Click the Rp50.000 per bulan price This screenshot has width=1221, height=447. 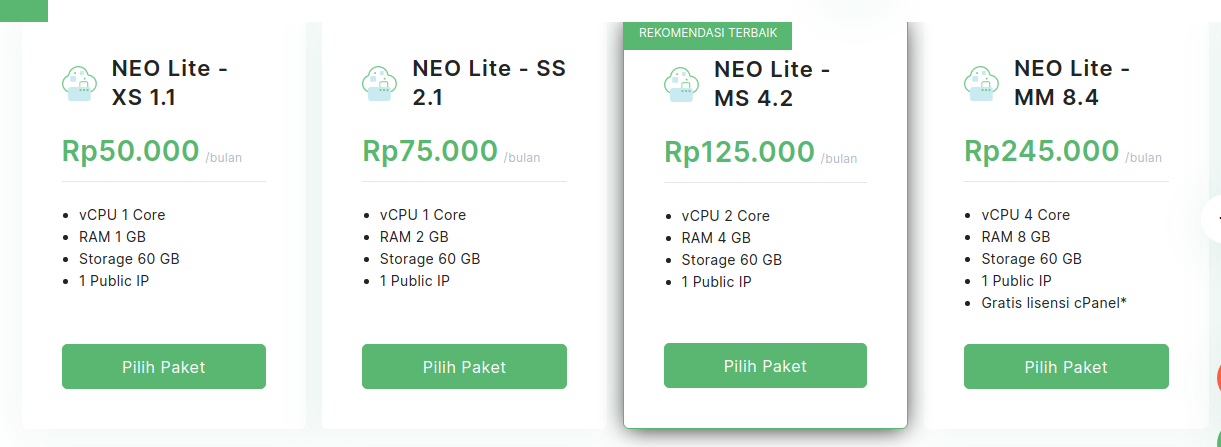[131, 151]
